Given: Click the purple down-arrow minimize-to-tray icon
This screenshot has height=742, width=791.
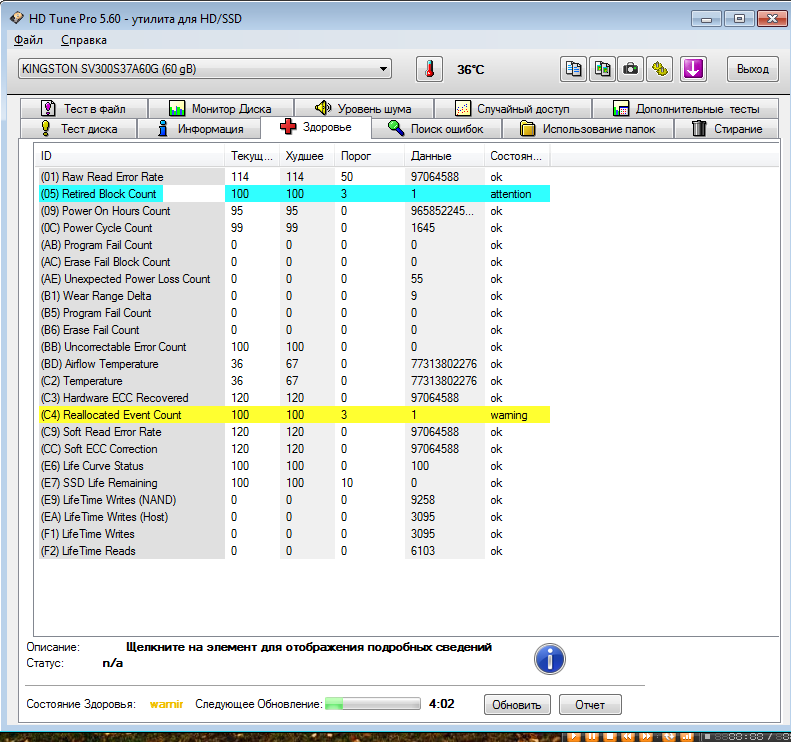Looking at the screenshot, I should click(x=693, y=69).
